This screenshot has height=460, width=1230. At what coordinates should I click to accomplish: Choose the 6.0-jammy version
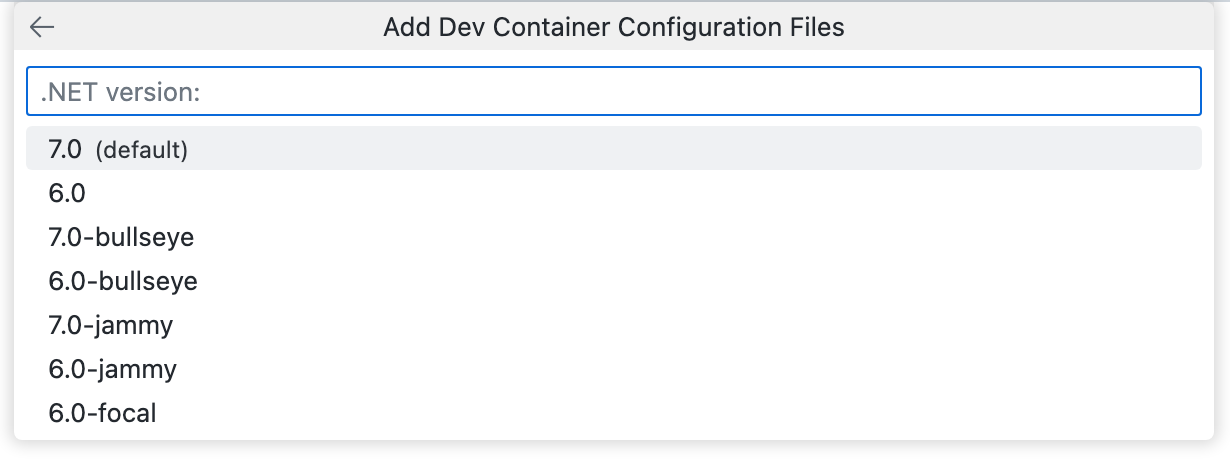(112, 369)
